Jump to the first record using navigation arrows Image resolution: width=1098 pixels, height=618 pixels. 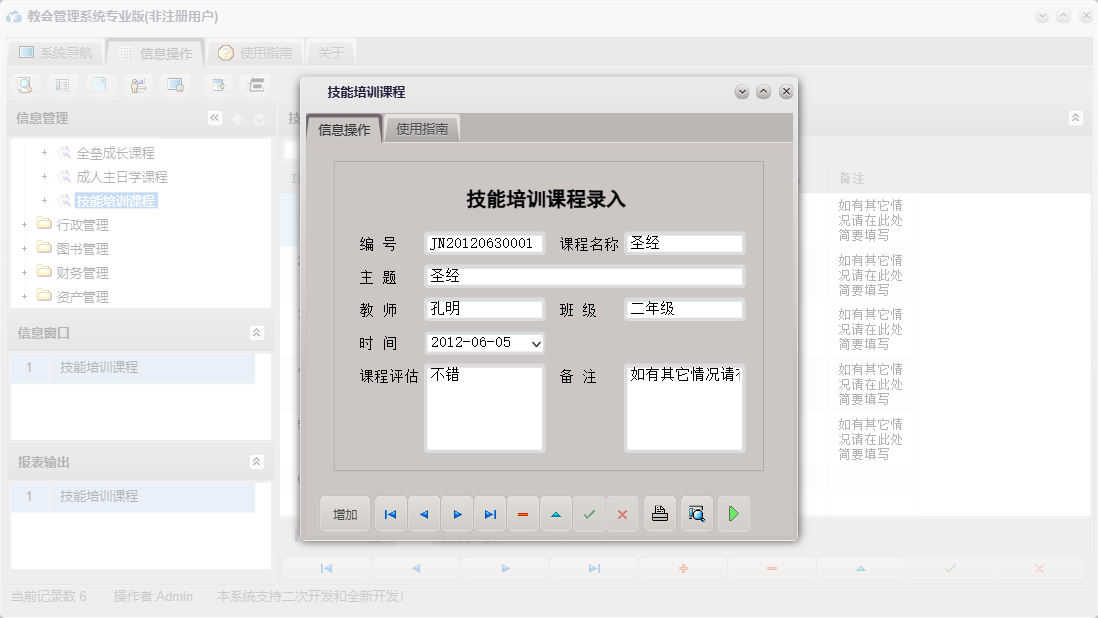[390, 513]
